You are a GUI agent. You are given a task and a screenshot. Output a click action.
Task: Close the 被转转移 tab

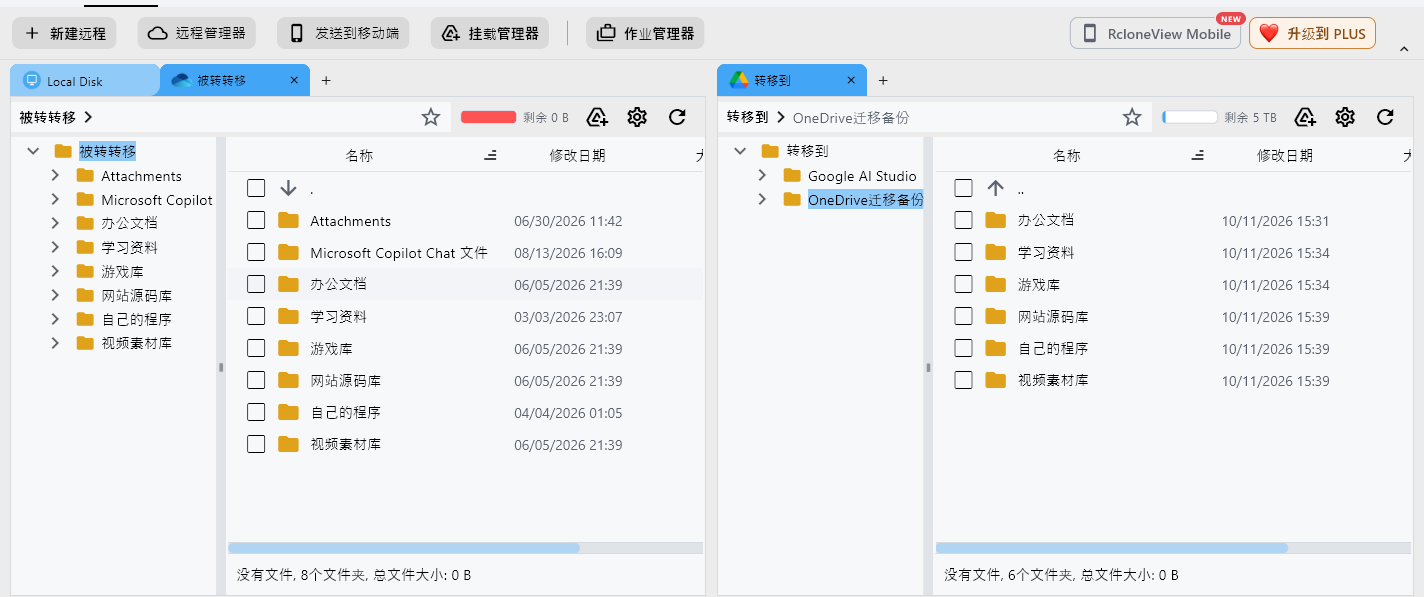coord(293,80)
